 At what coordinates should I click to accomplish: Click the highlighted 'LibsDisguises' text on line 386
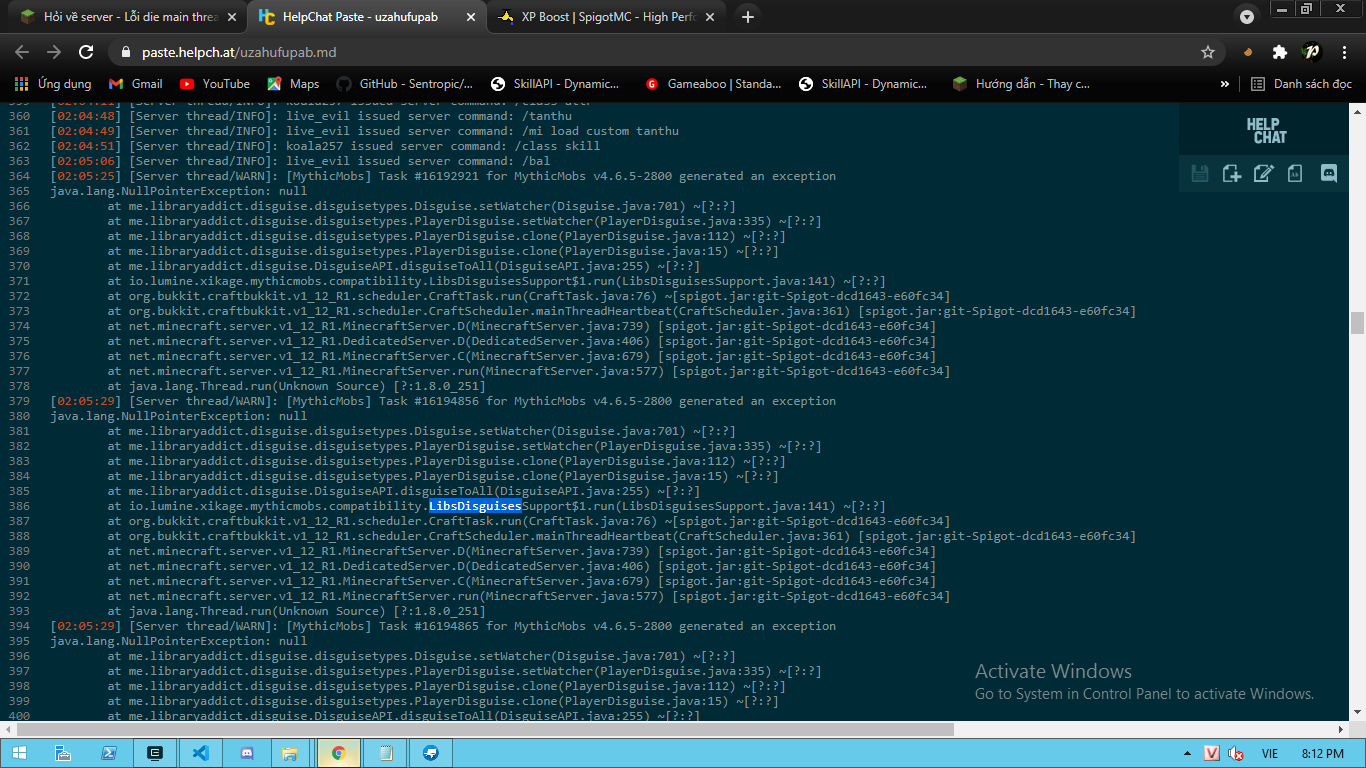point(475,506)
